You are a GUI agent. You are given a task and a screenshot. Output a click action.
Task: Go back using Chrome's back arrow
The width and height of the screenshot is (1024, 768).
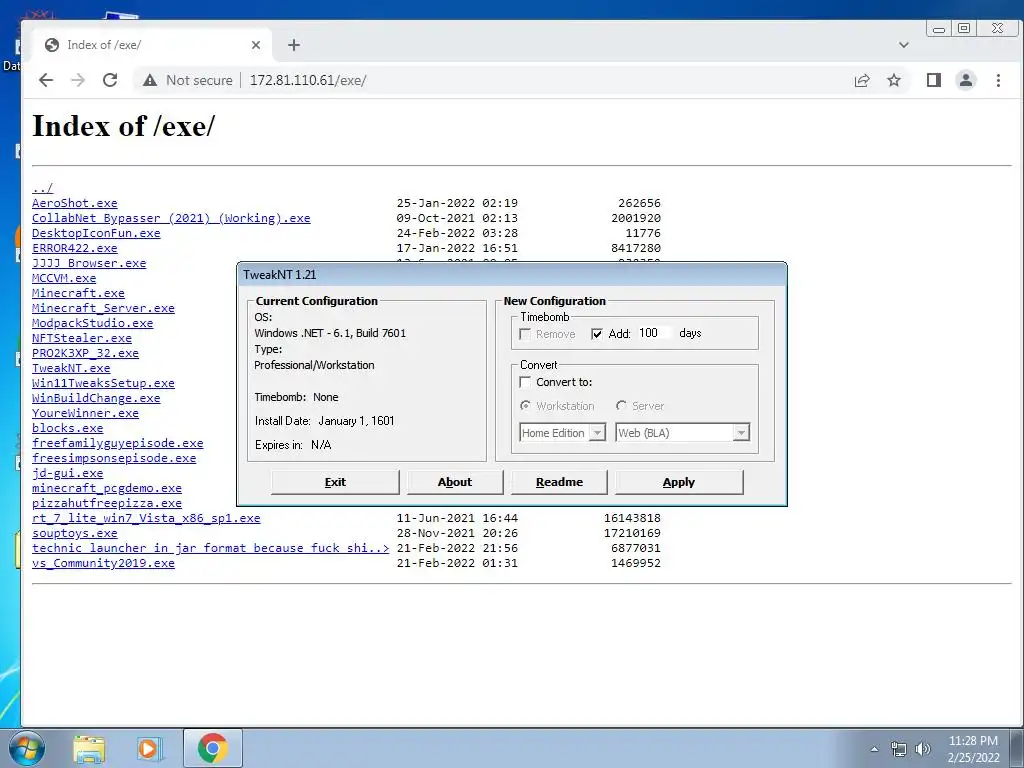(x=46, y=80)
